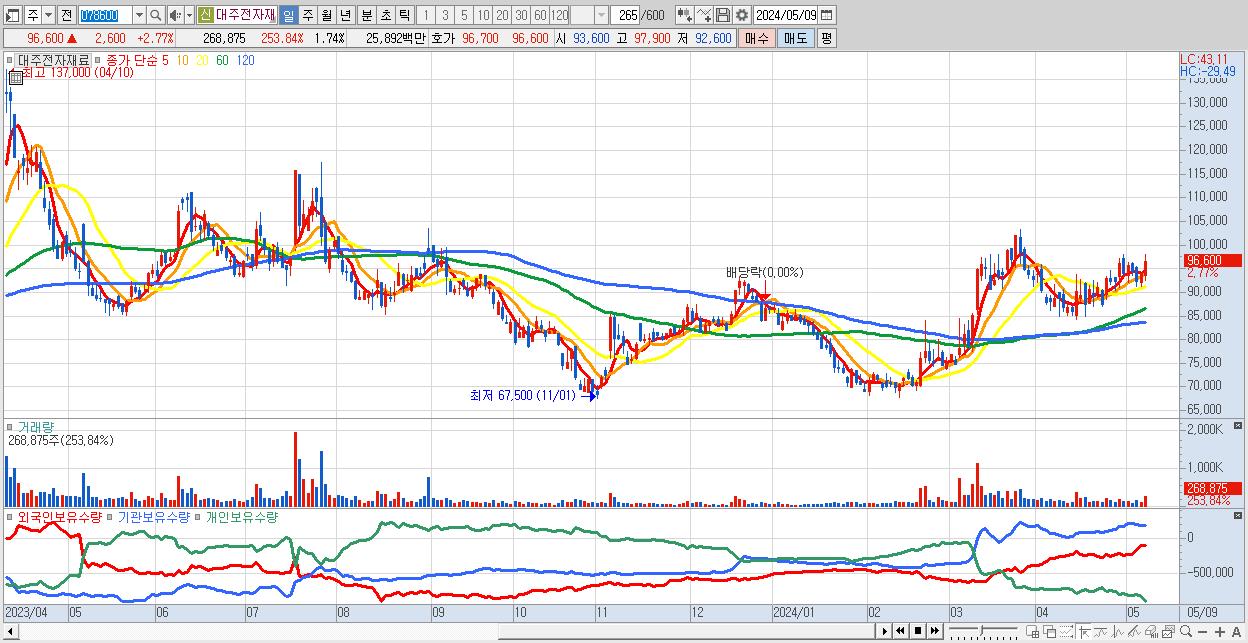Click the candlestick pattern icon in bottom toolbar
Viewport: 1248px width, 643px height.
[1118, 631]
